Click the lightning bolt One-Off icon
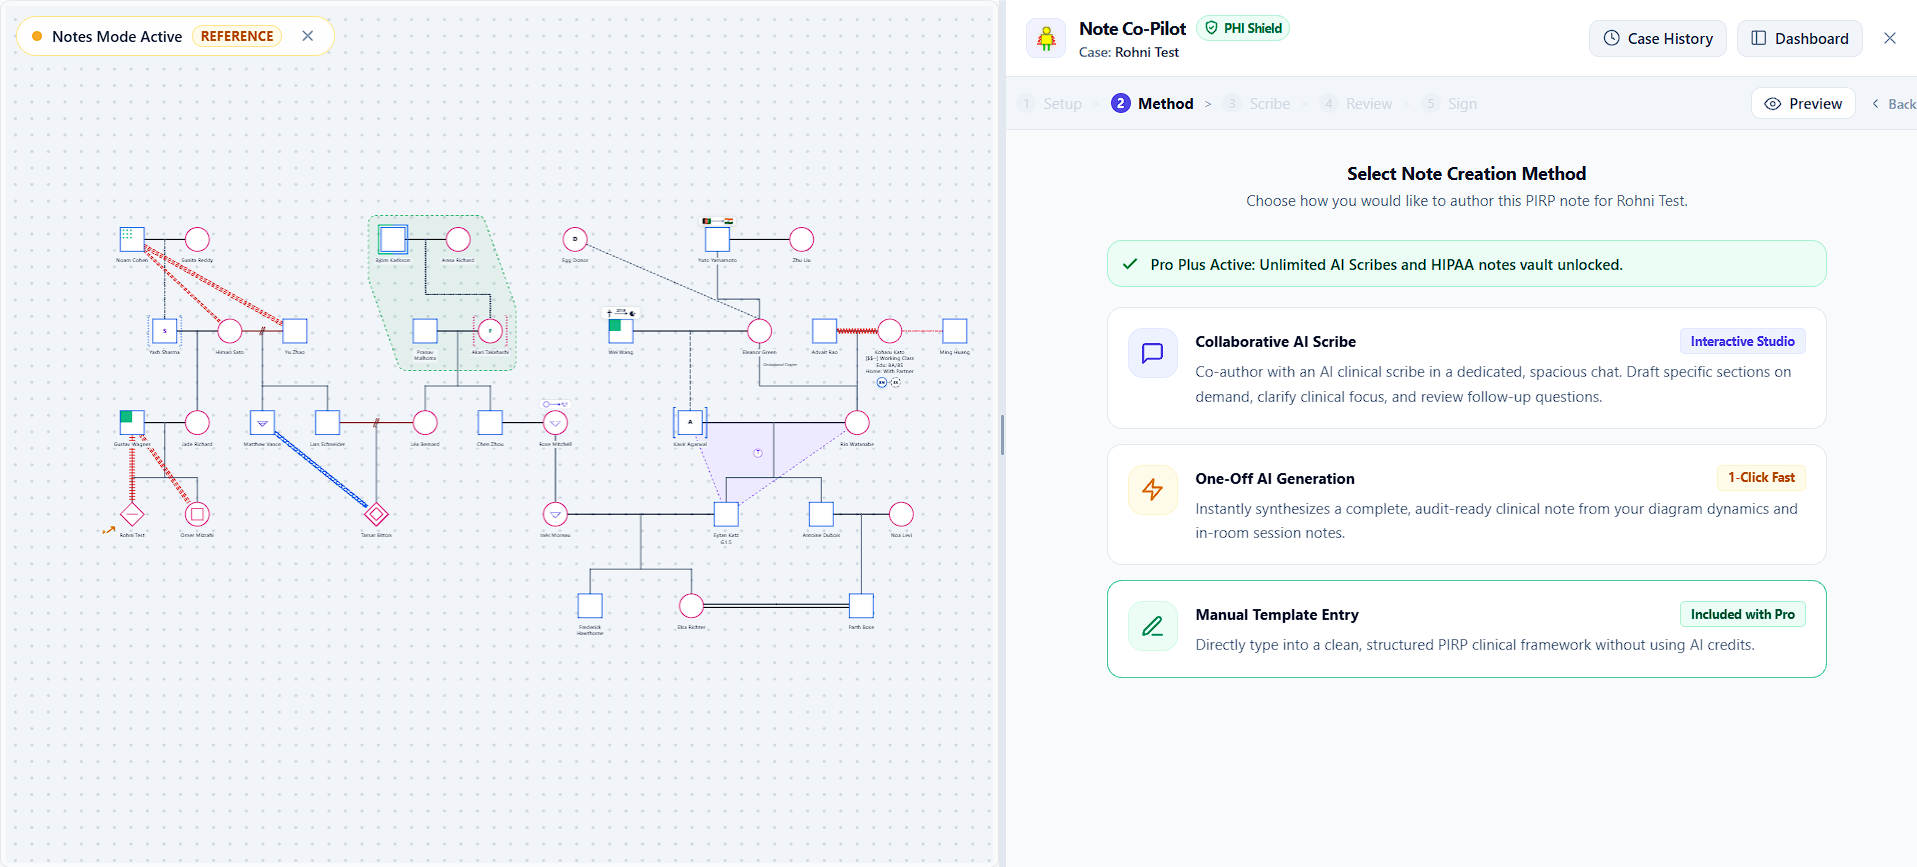This screenshot has width=1917, height=867. (x=1153, y=490)
